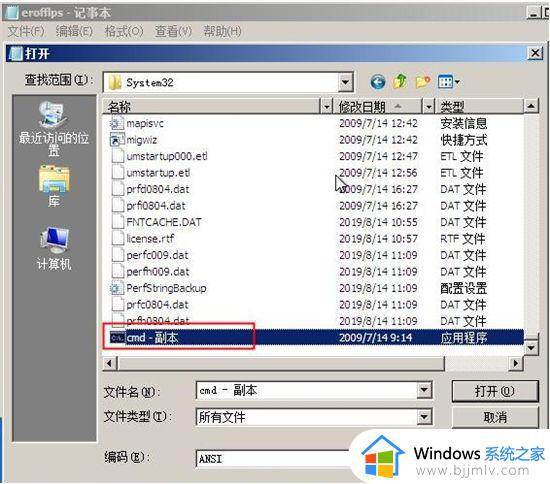Click the file list scroll down arrow
Viewport: 550px width, 484px height.
(x=531, y=348)
